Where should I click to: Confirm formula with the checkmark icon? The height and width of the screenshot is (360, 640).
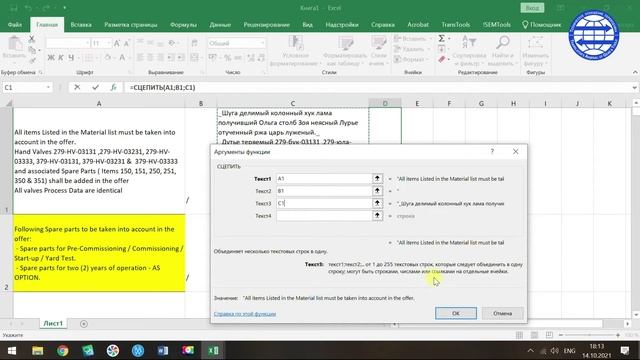coord(96,87)
